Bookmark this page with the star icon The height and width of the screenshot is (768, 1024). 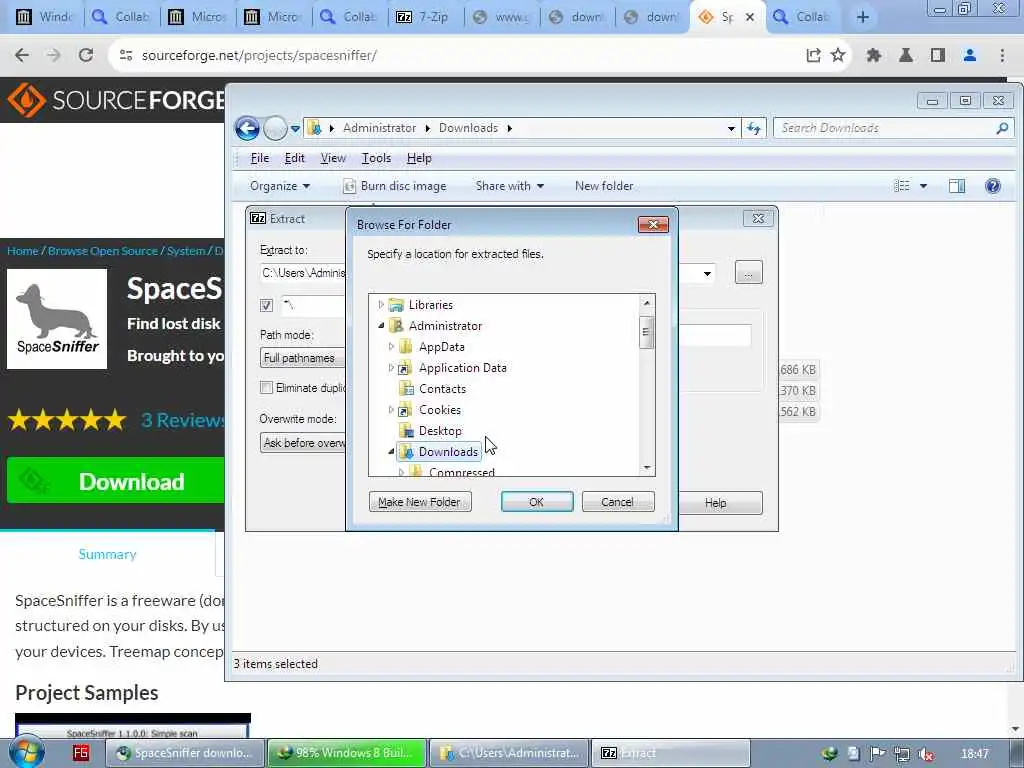(x=838, y=56)
